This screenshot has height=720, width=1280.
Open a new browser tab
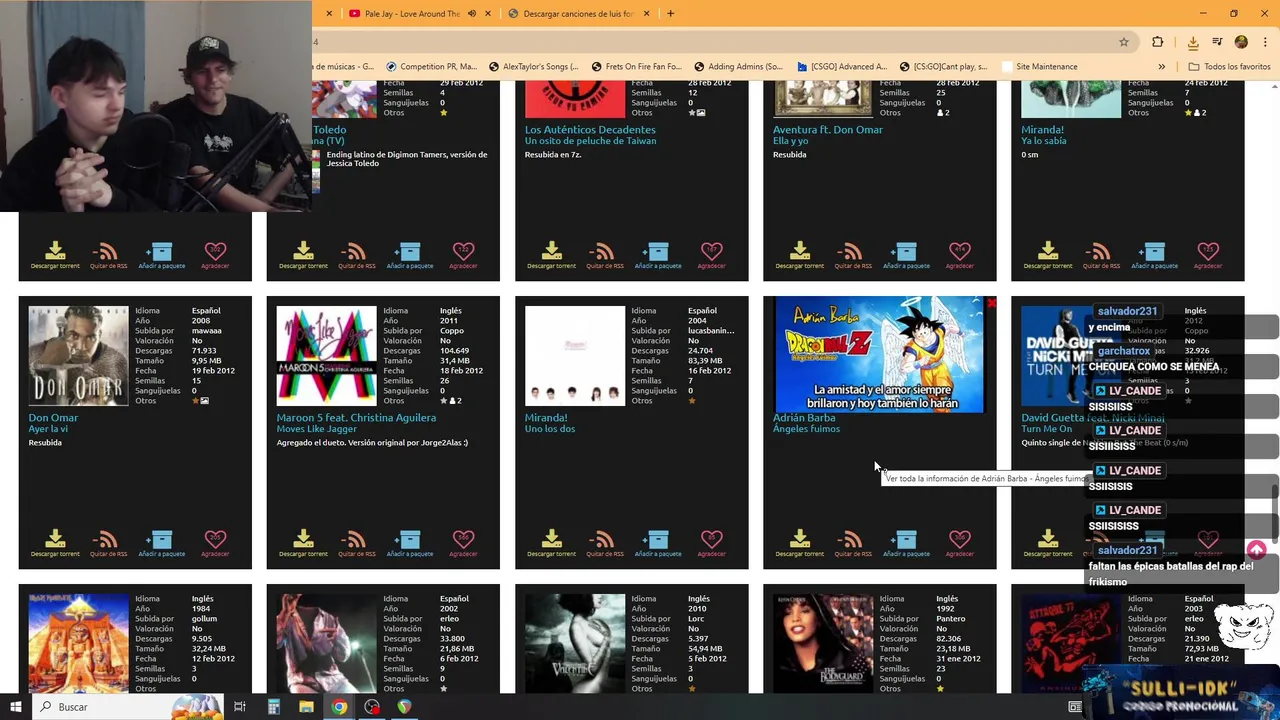point(670,14)
